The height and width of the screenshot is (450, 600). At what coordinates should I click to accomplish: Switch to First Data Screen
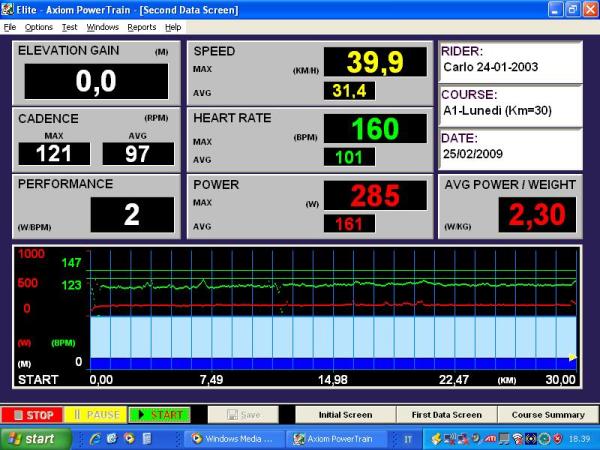[x=446, y=414]
